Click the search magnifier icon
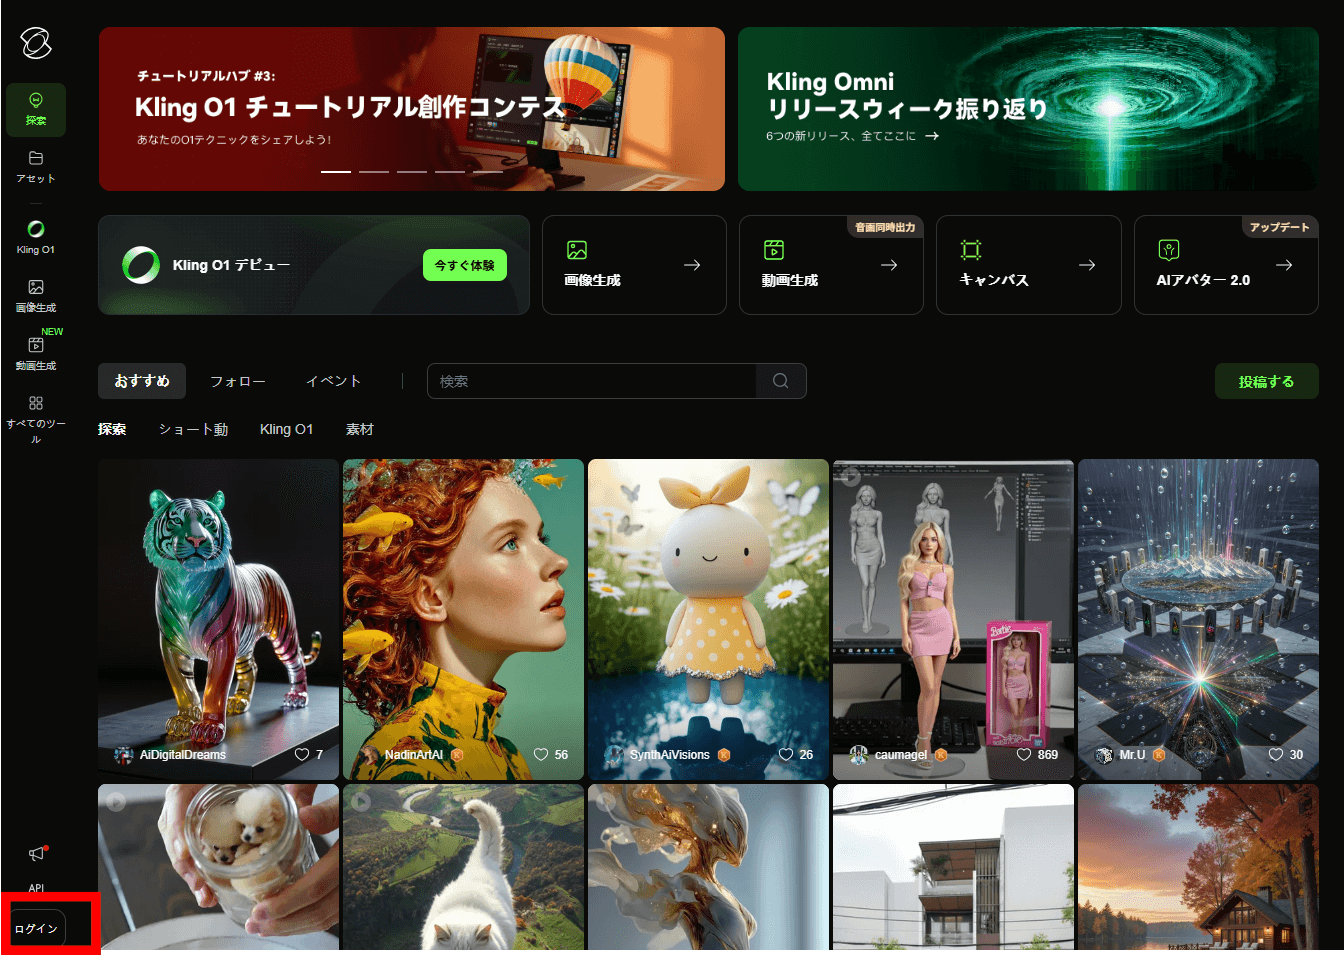 coord(781,381)
